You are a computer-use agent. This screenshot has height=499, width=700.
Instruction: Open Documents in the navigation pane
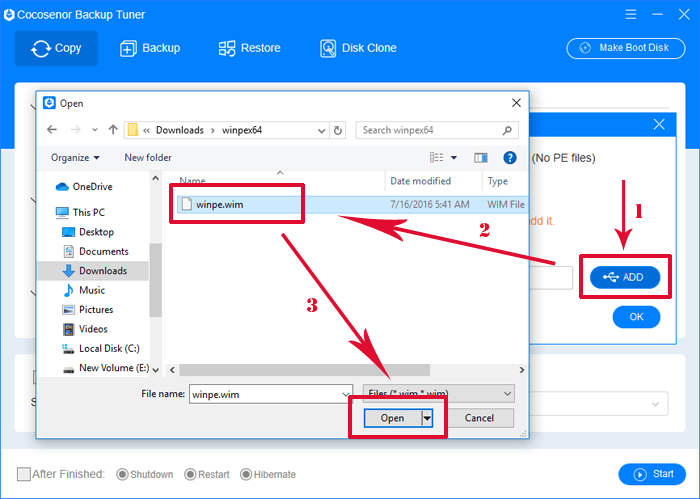tap(96, 251)
